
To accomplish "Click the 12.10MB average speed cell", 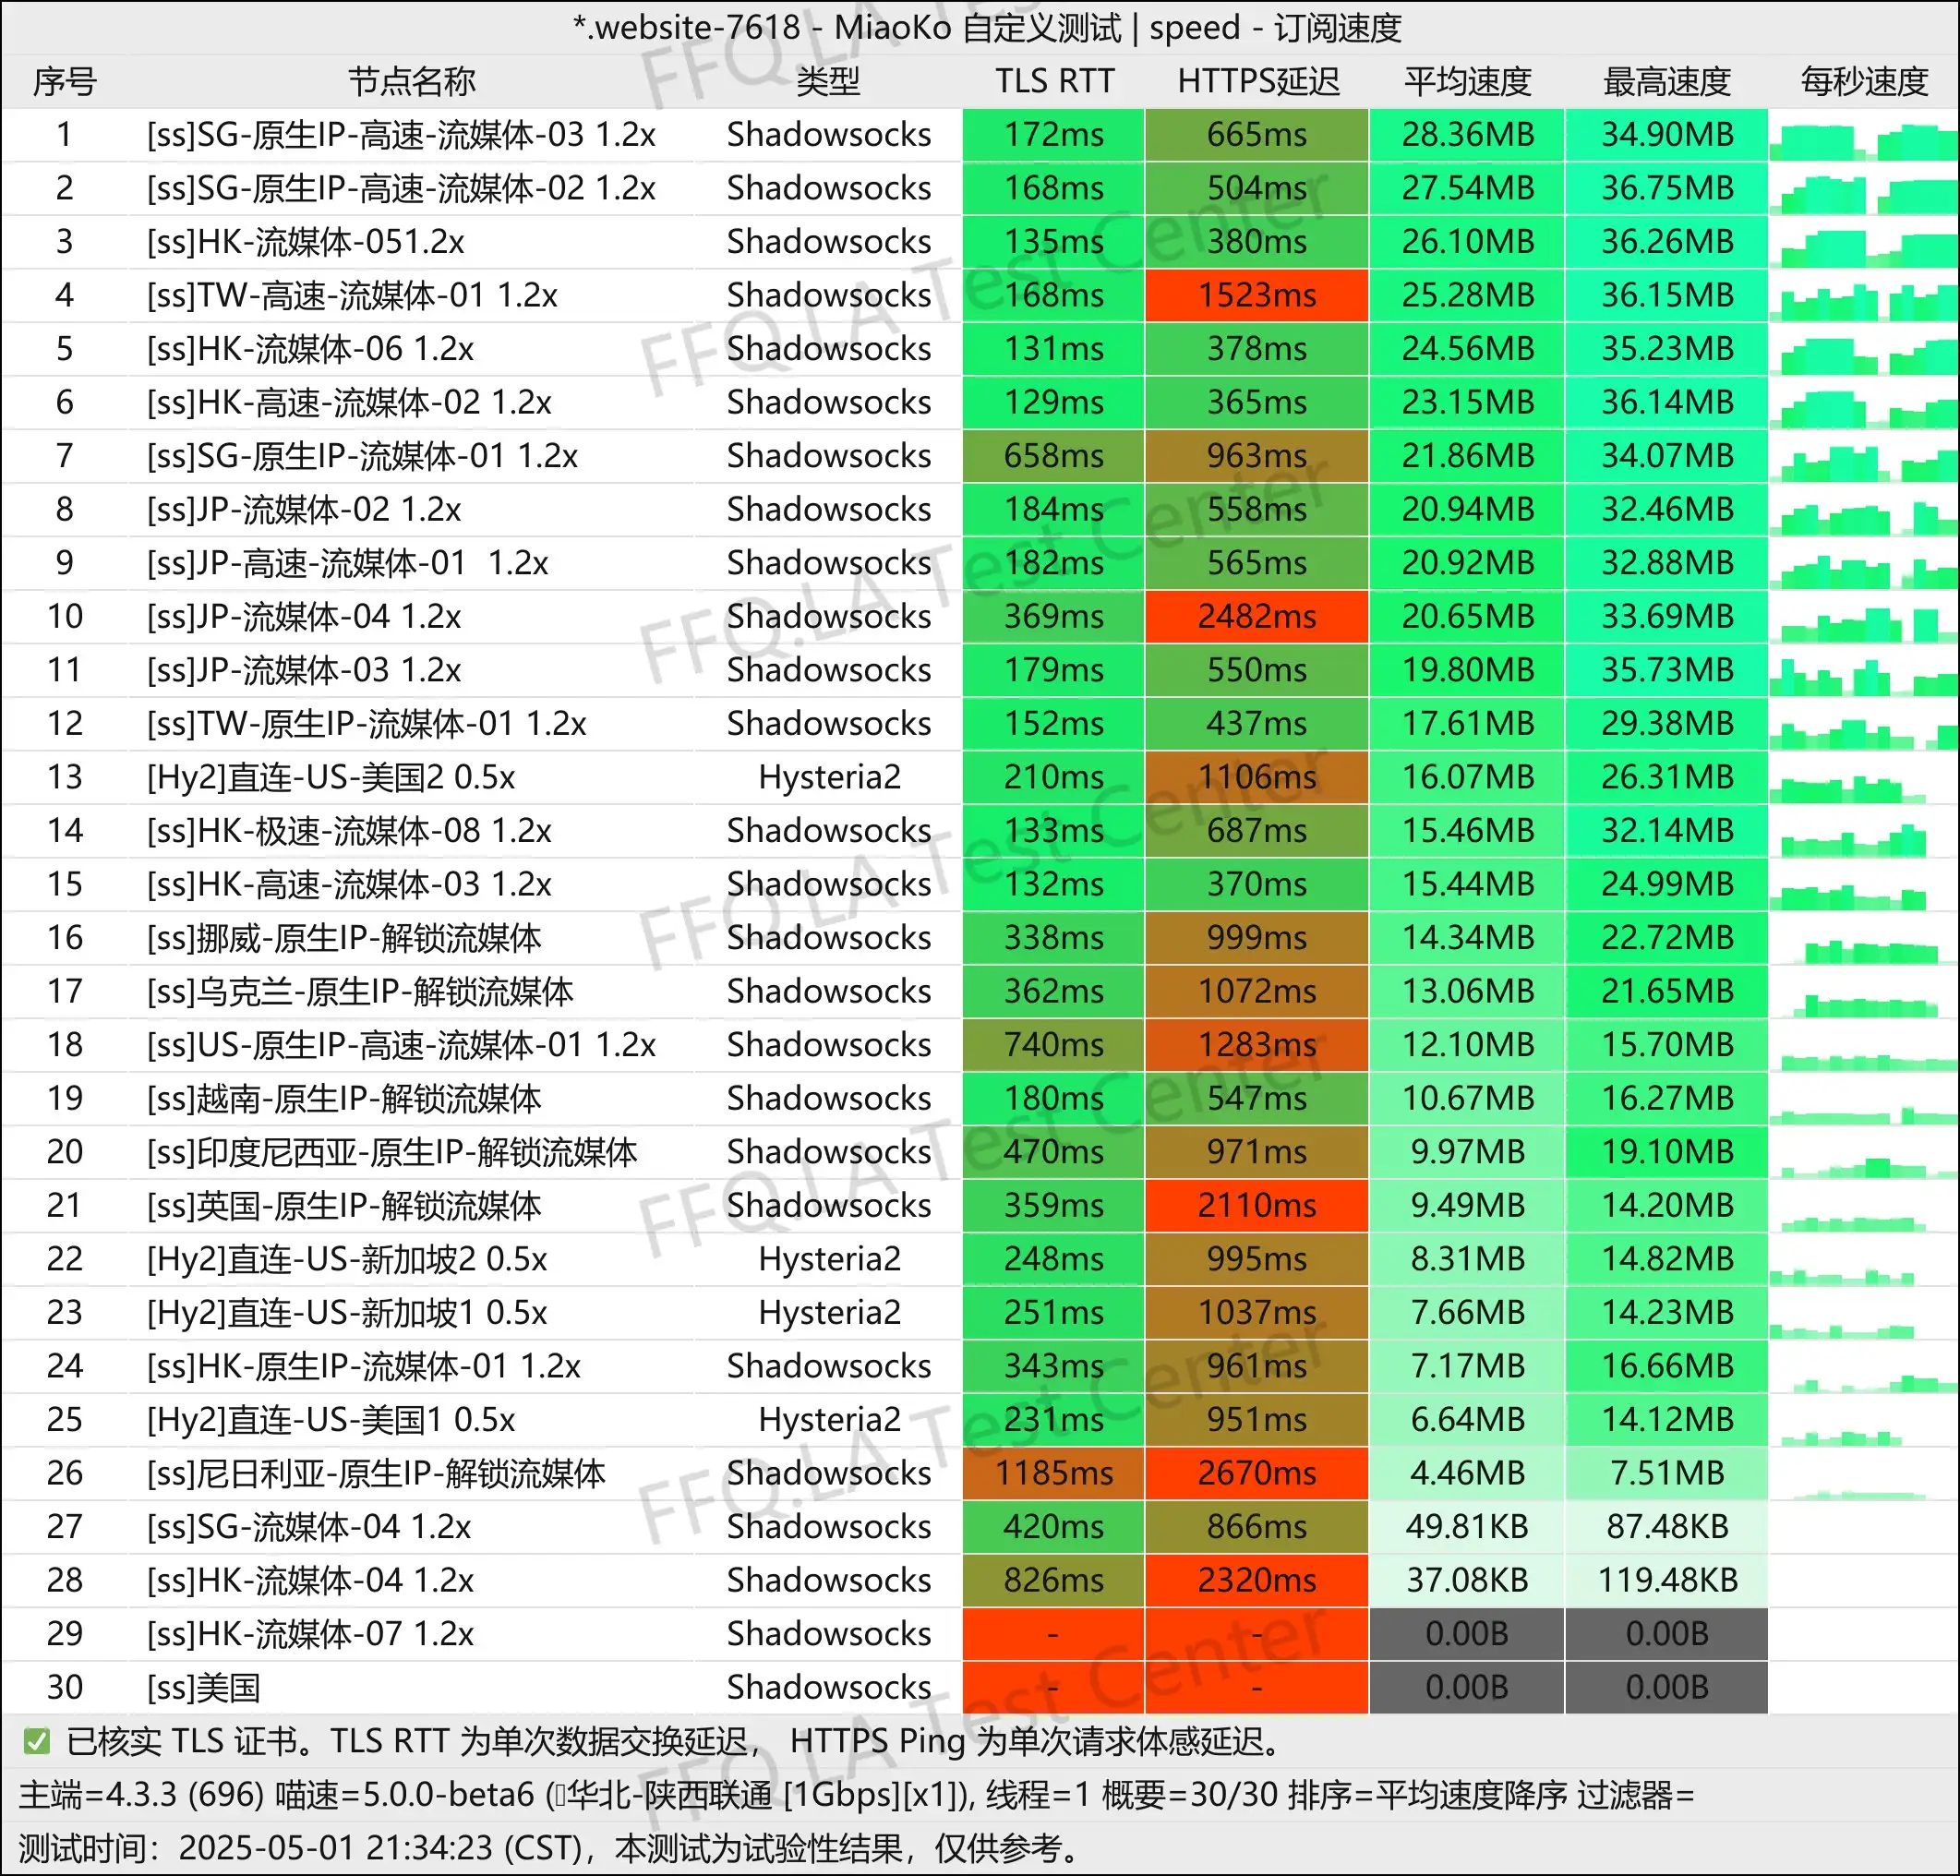I will 1467,1045.
